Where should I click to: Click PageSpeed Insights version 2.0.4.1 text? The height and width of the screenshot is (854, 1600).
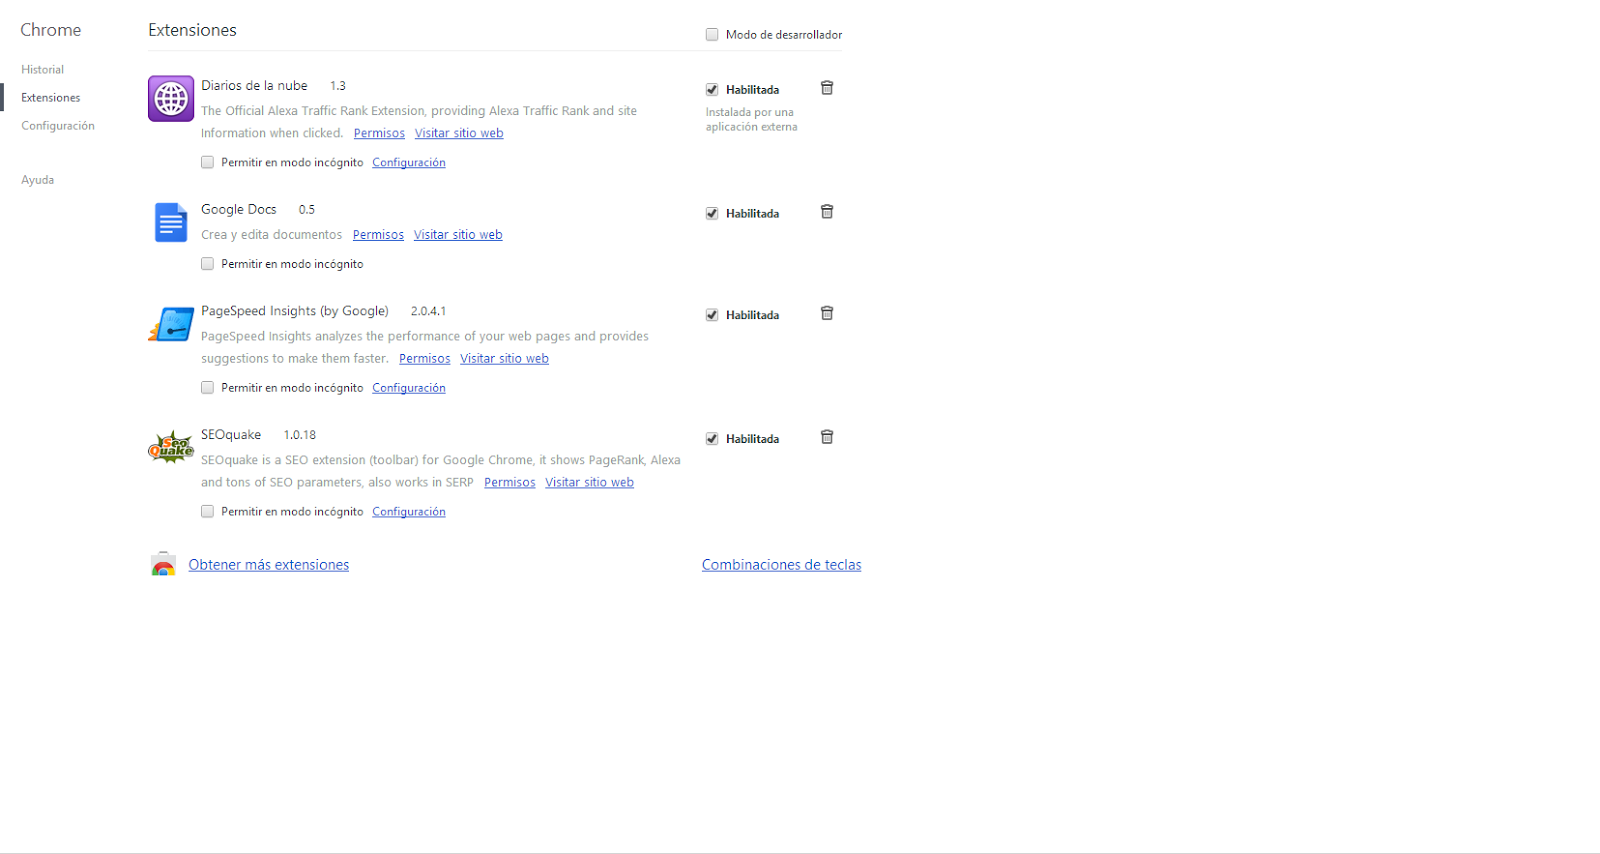coord(428,311)
